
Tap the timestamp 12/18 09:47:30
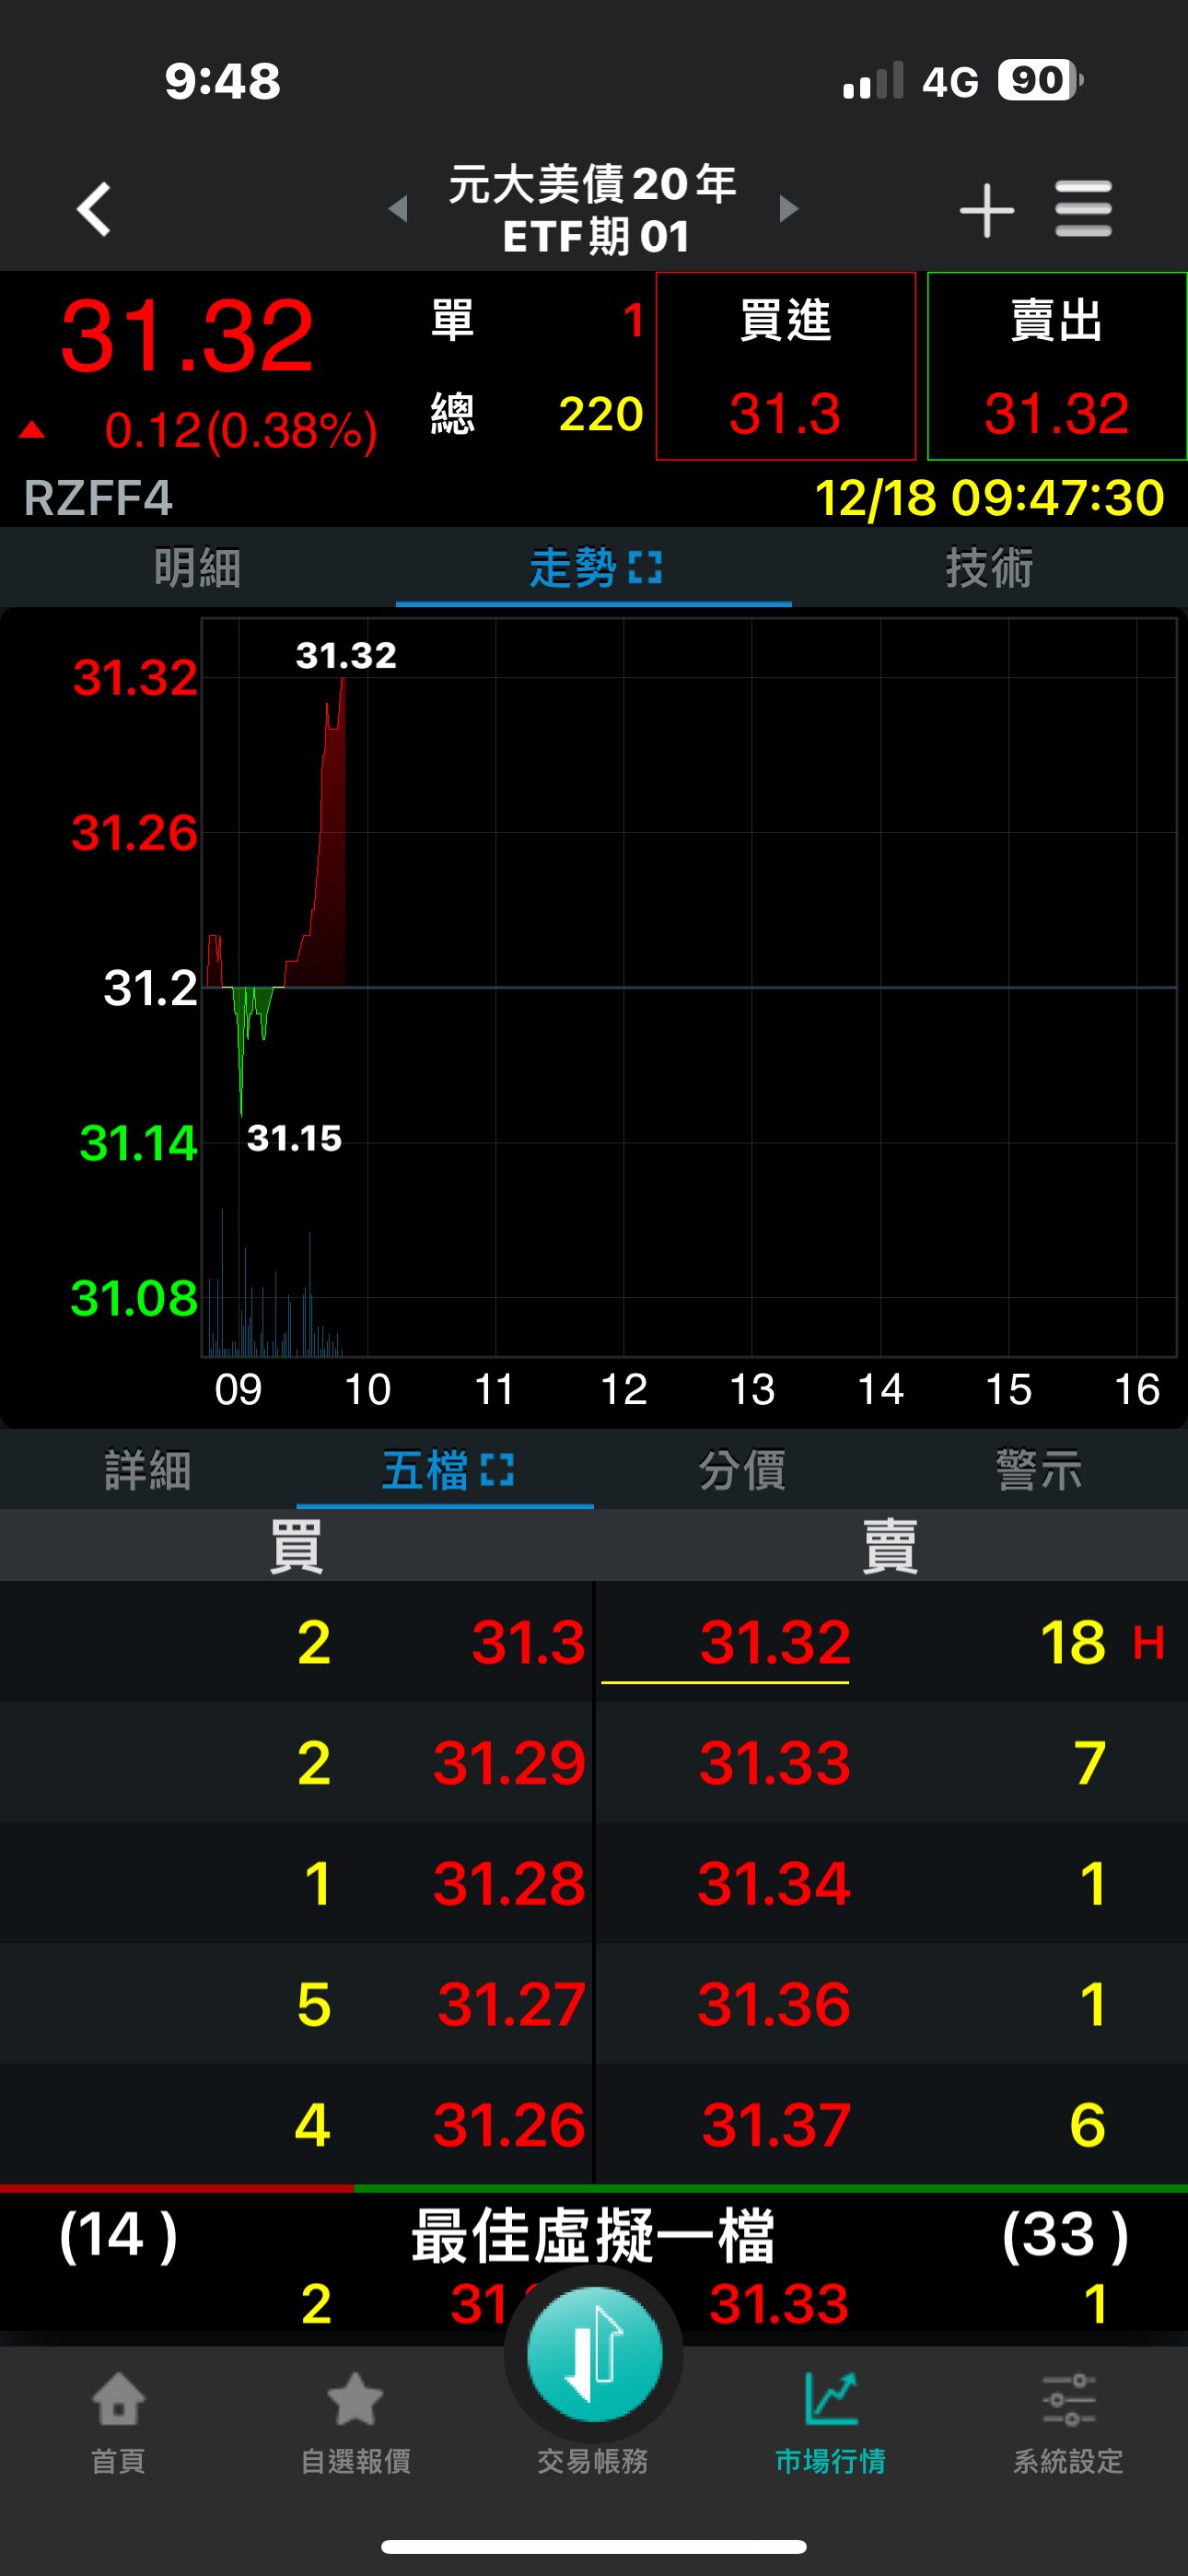tap(990, 498)
